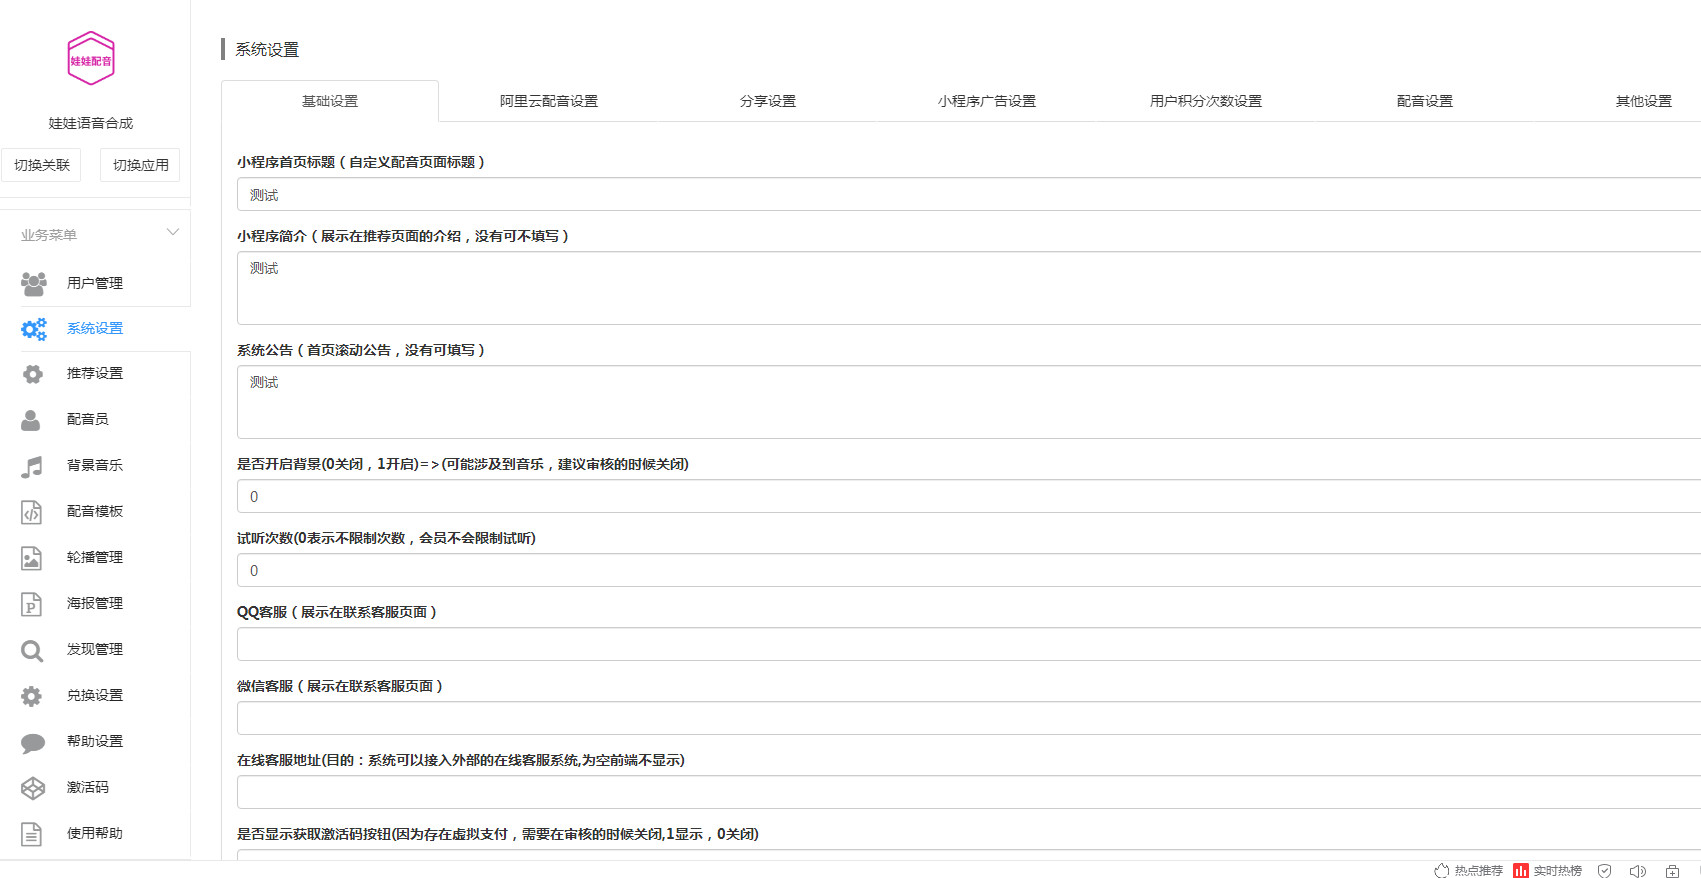Open the 分享设置 tab
The height and width of the screenshot is (878, 1701).
767,101
